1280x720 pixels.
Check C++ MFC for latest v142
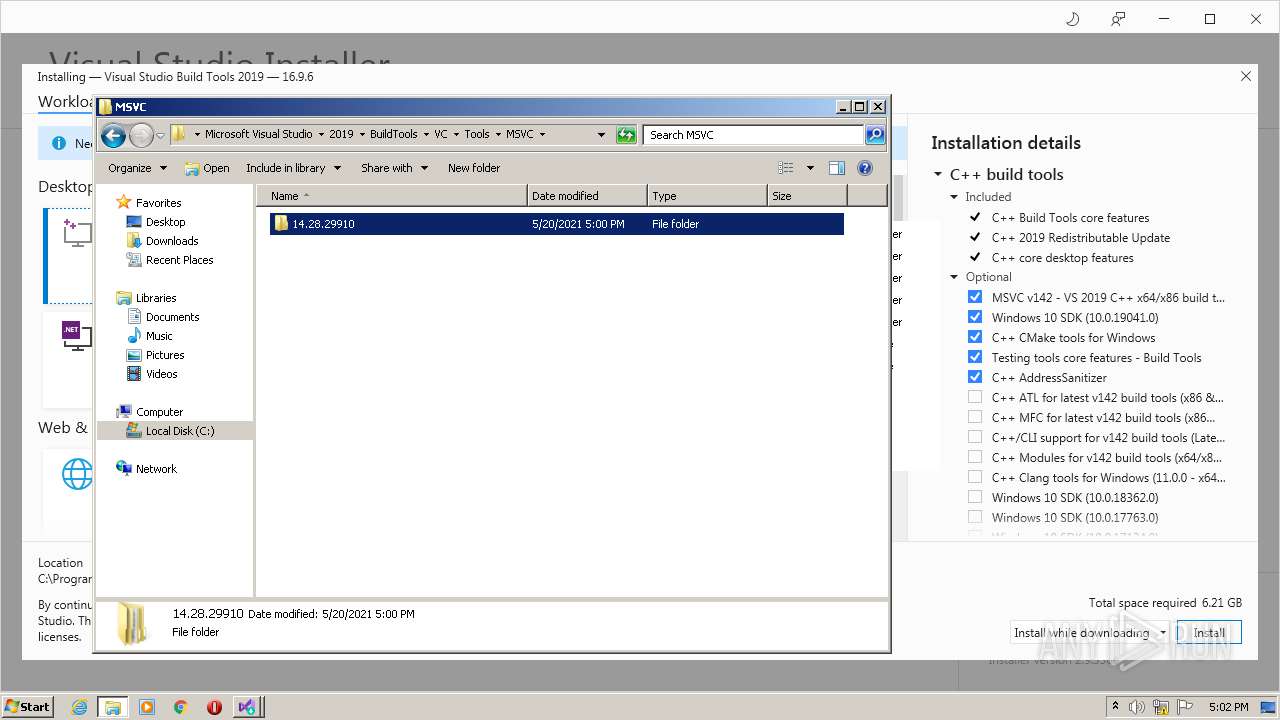[975, 417]
